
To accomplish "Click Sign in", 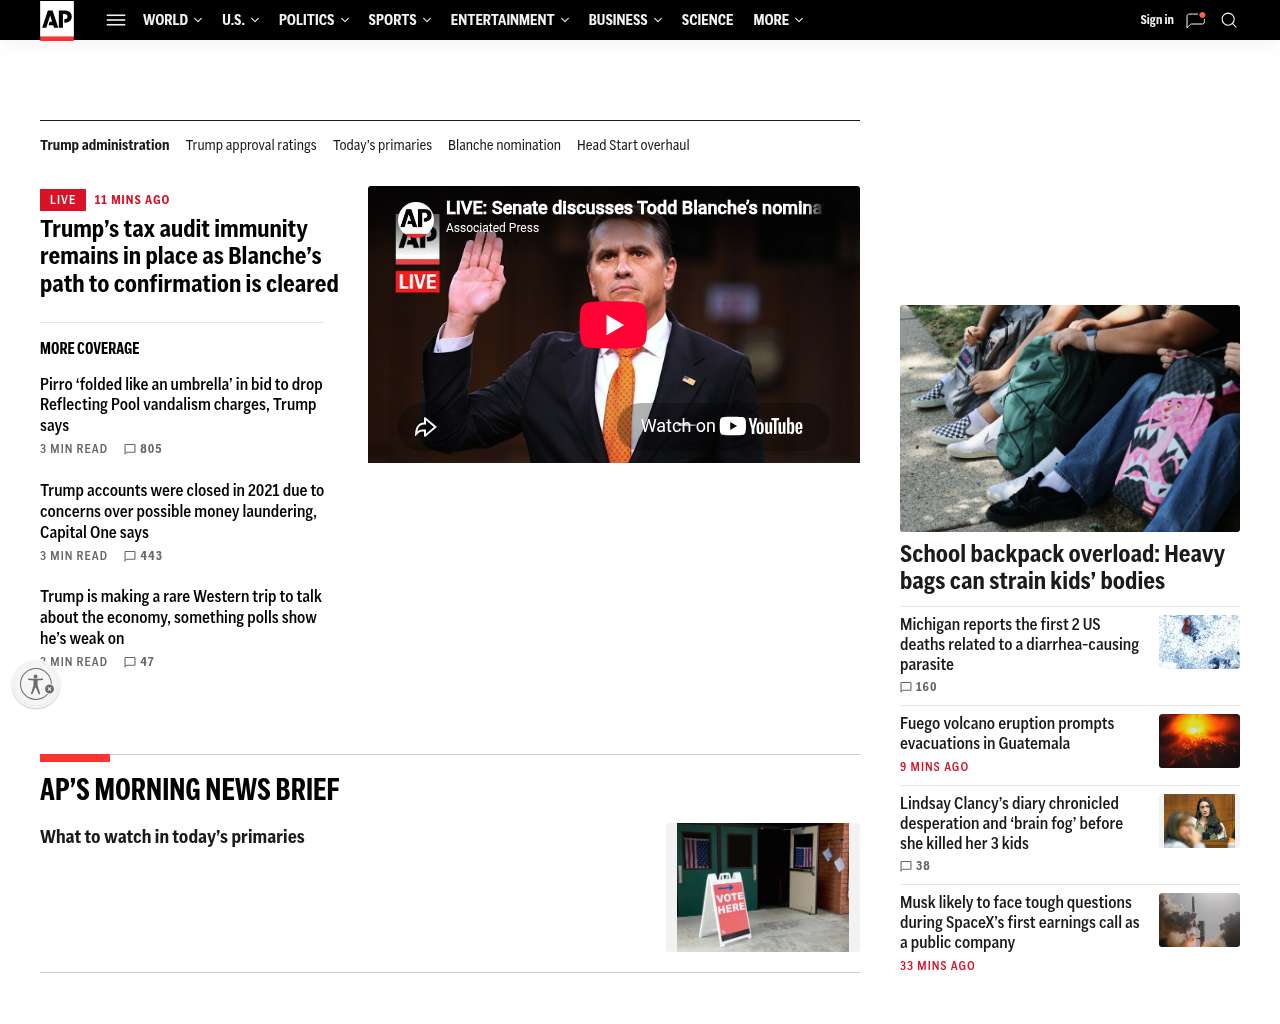I will [x=1157, y=20].
